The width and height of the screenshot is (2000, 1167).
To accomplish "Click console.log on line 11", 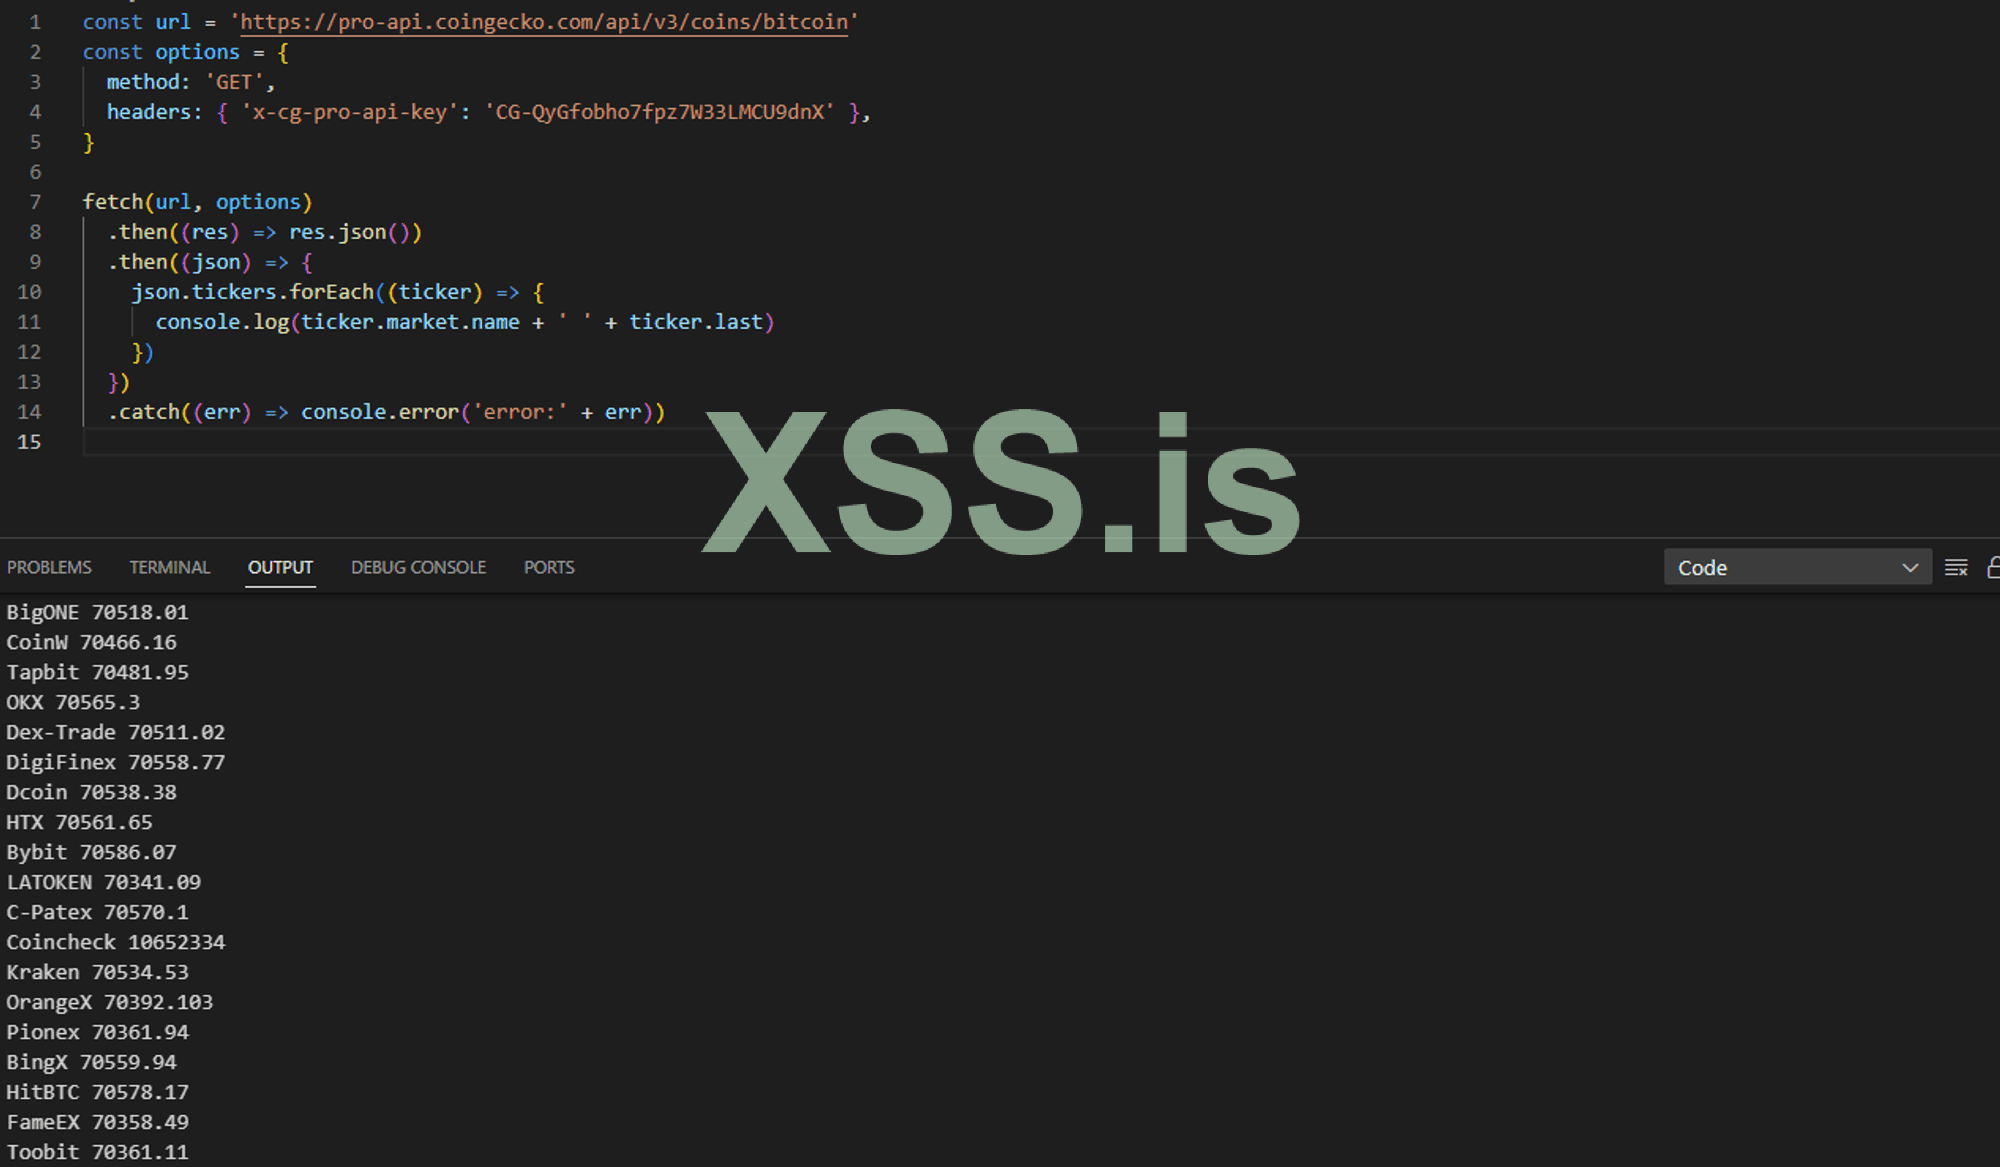I will tap(222, 322).
